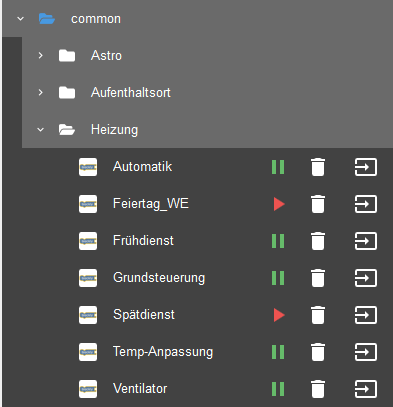The image size is (393, 407).
Task: Expand the Aufenthaltsort folder chevron
Action: click(x=40, y=92)
